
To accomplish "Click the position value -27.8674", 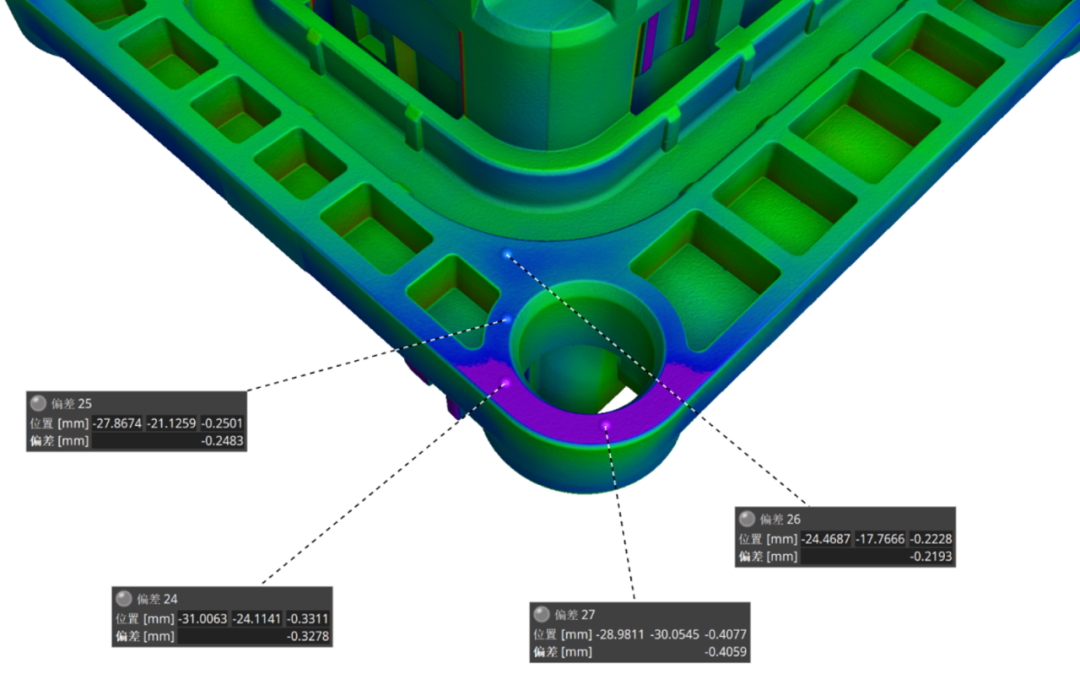I will [117, 423].
